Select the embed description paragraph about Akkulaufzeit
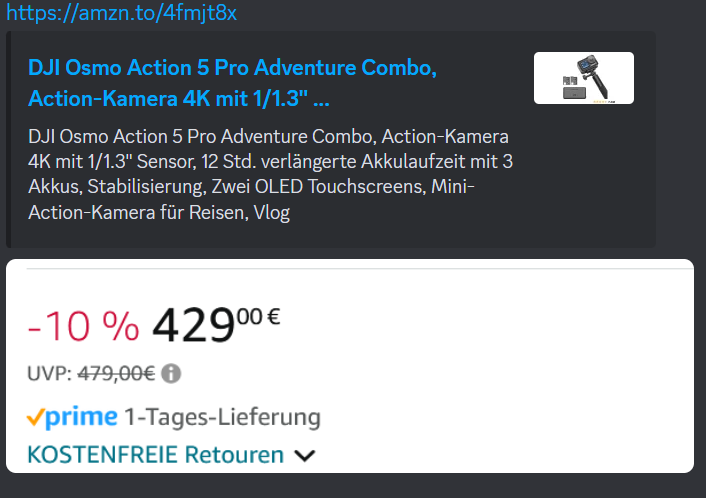 click(270, 174)
